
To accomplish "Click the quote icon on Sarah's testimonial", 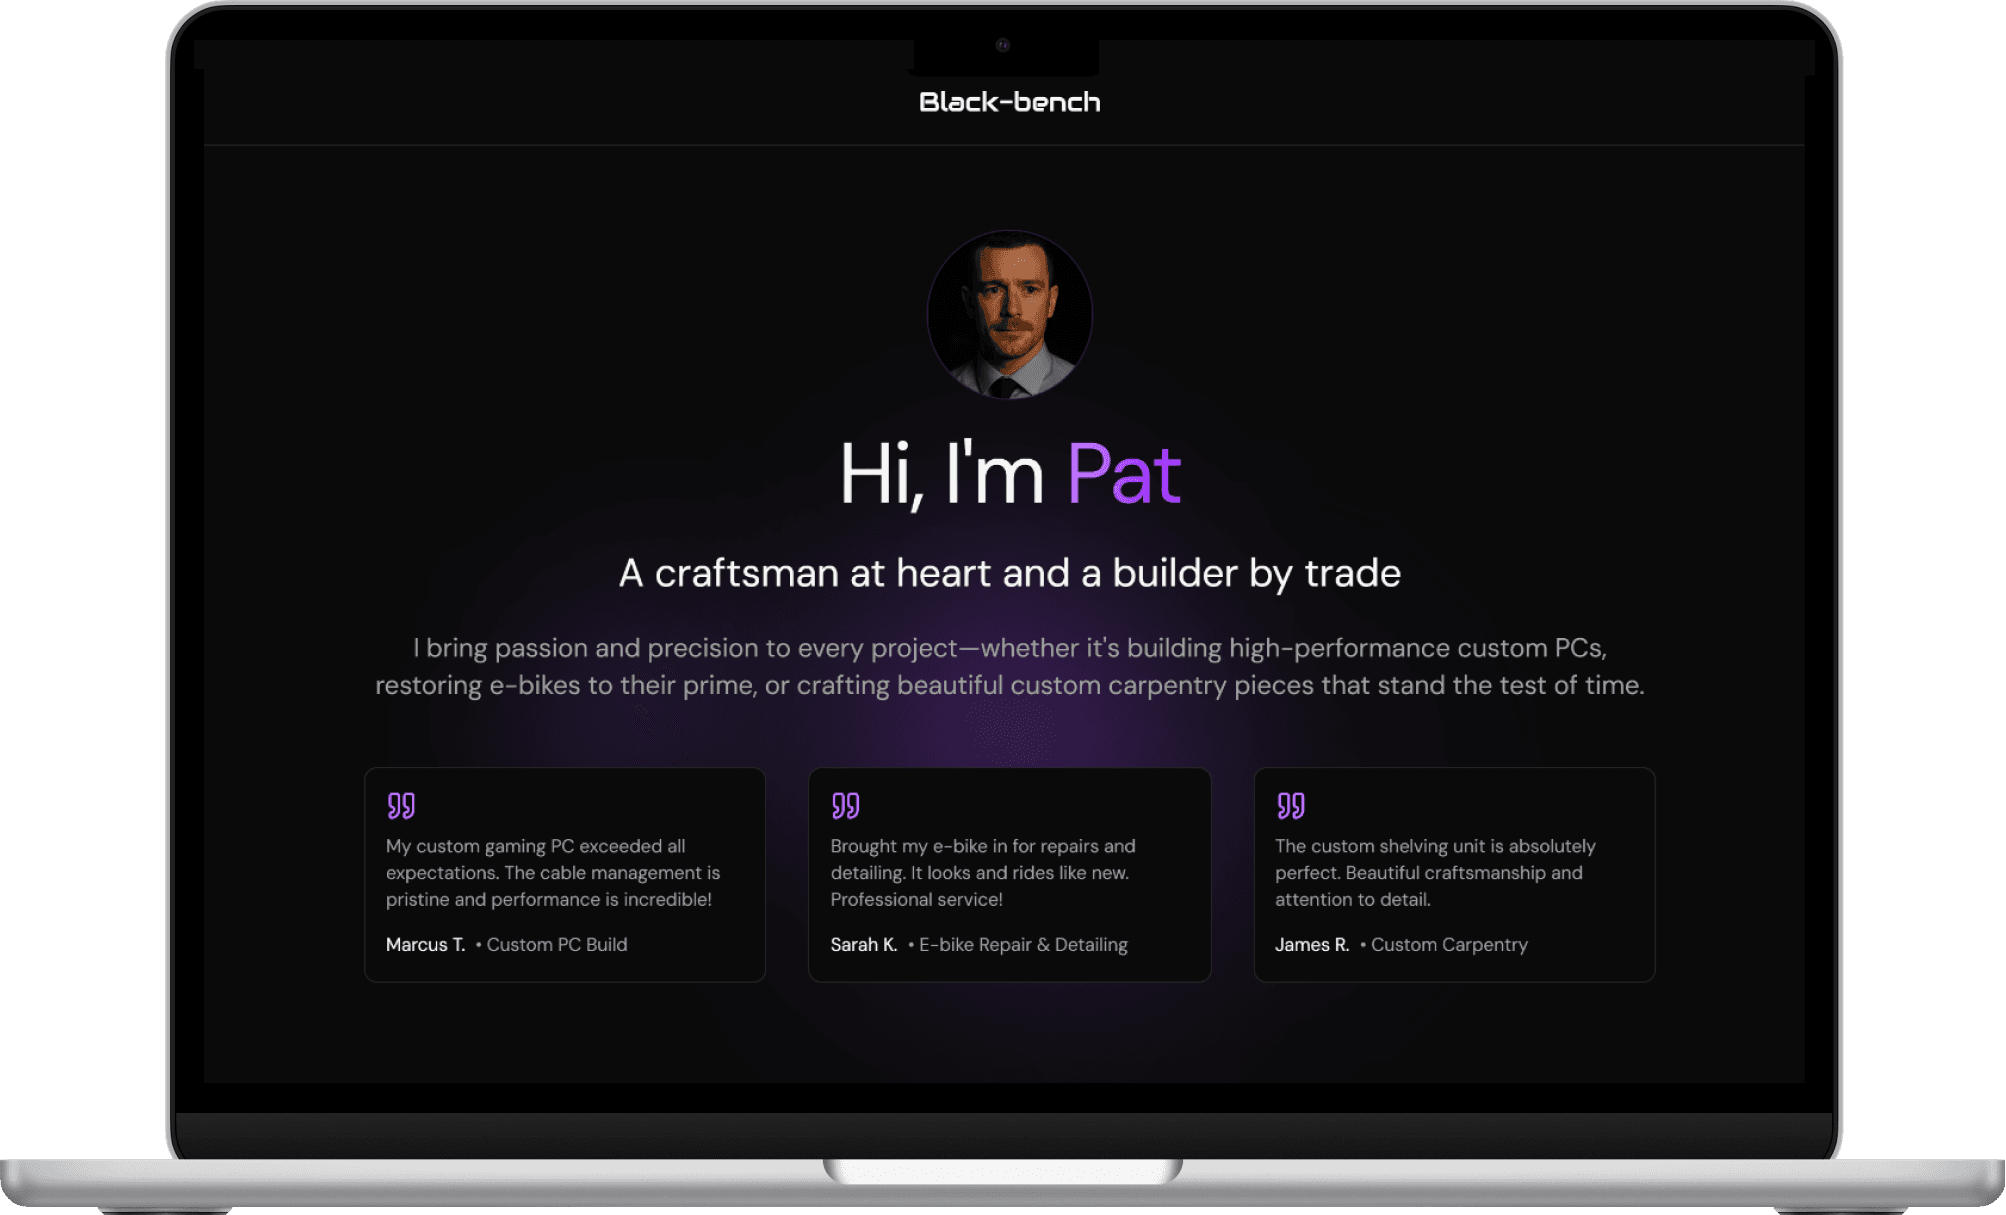I will [x=845, y=806].
